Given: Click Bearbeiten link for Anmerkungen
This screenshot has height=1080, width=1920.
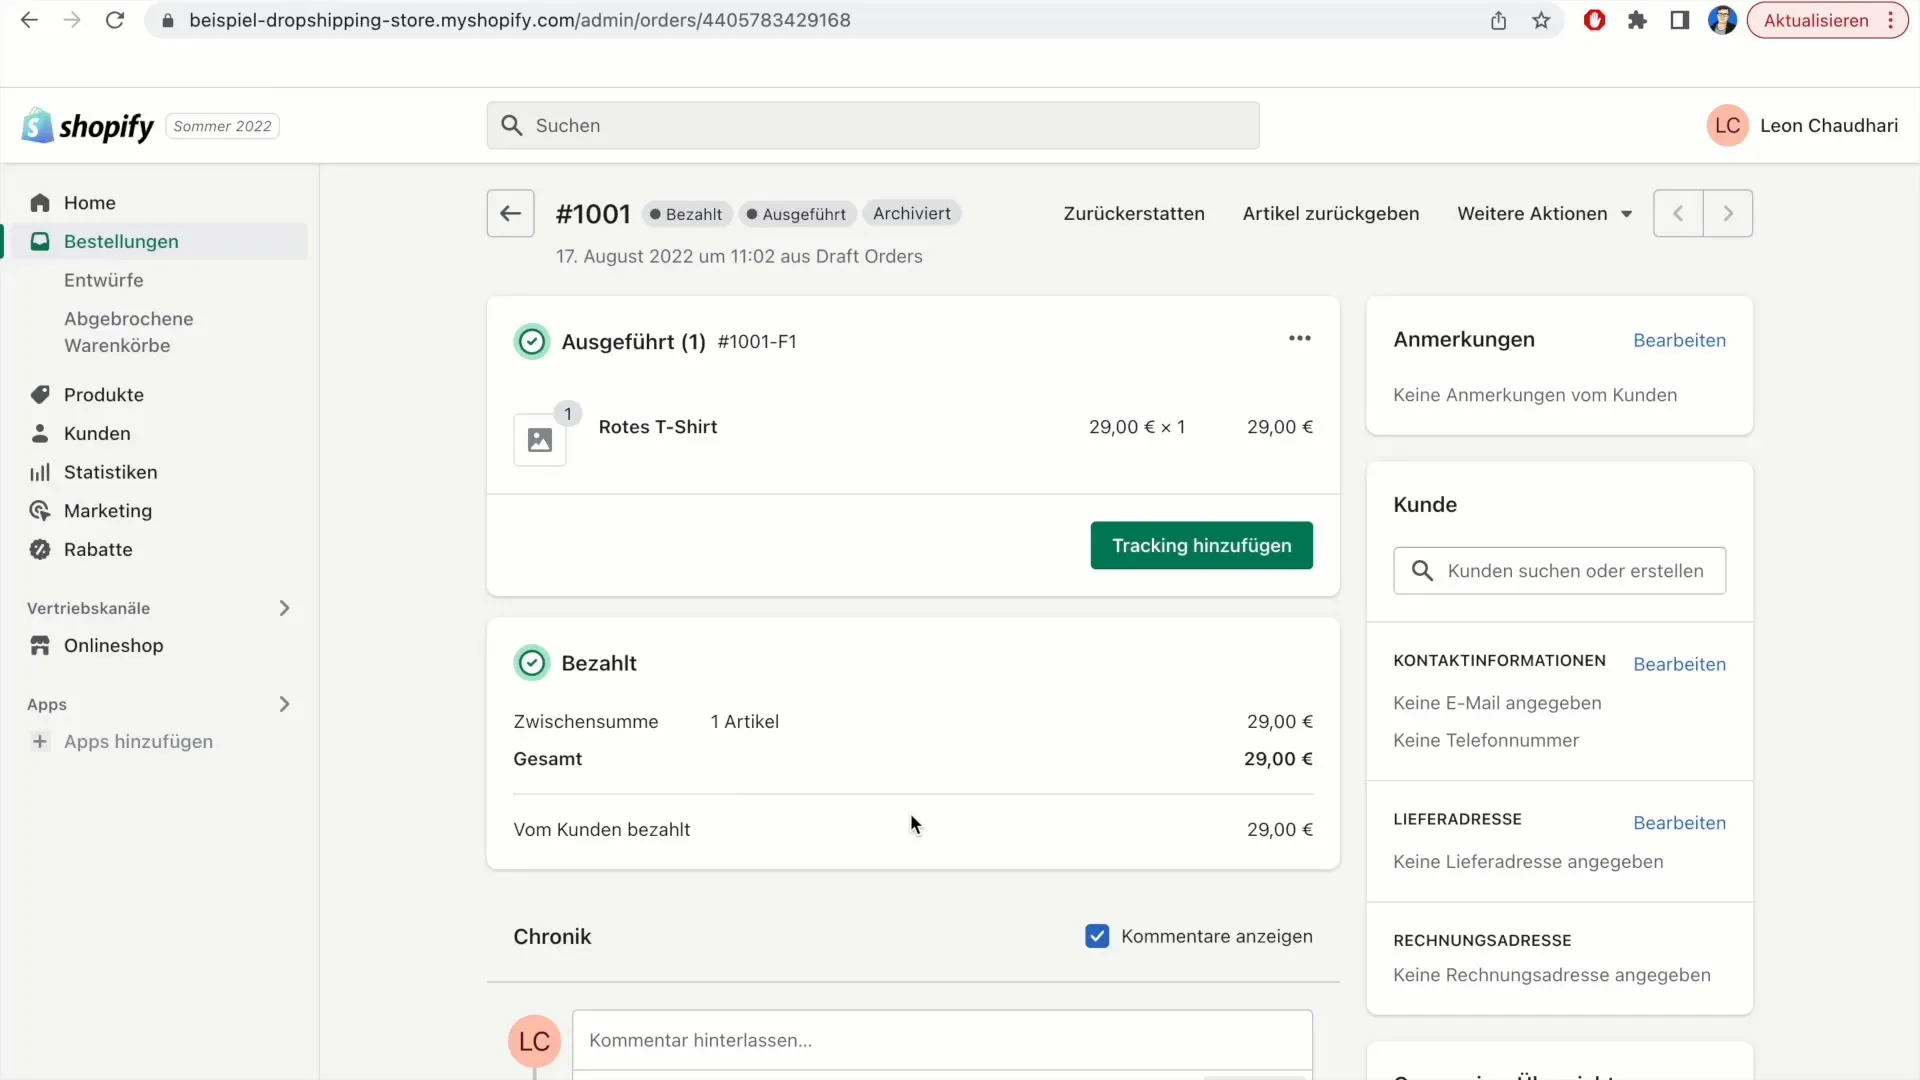Looking at the screenshot, I should [1679, 339].
